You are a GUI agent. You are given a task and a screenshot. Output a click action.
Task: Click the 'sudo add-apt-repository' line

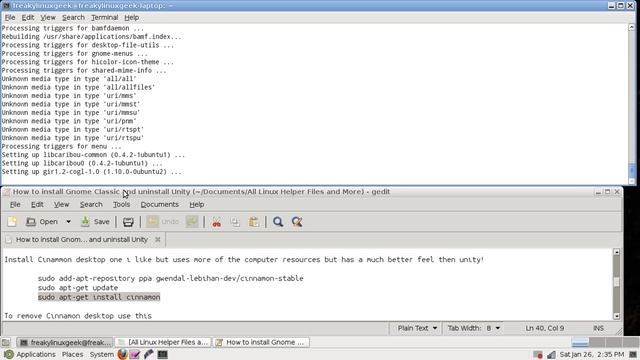pos(171,278)
